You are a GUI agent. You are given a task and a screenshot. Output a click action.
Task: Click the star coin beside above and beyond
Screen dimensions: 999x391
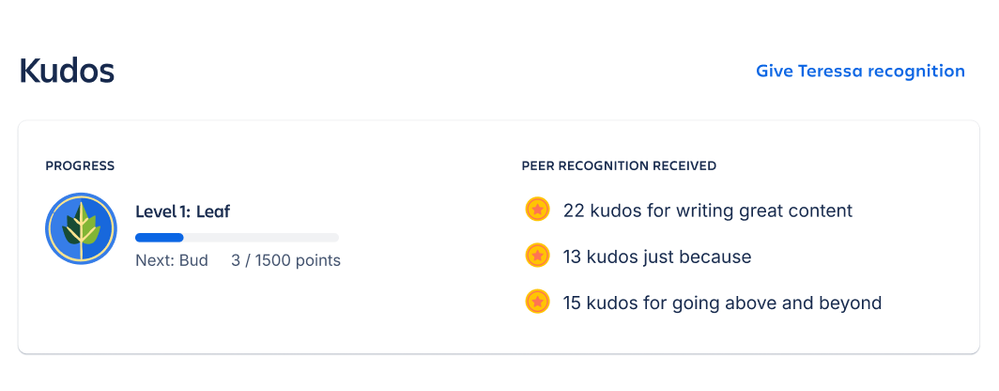[537, 301]
